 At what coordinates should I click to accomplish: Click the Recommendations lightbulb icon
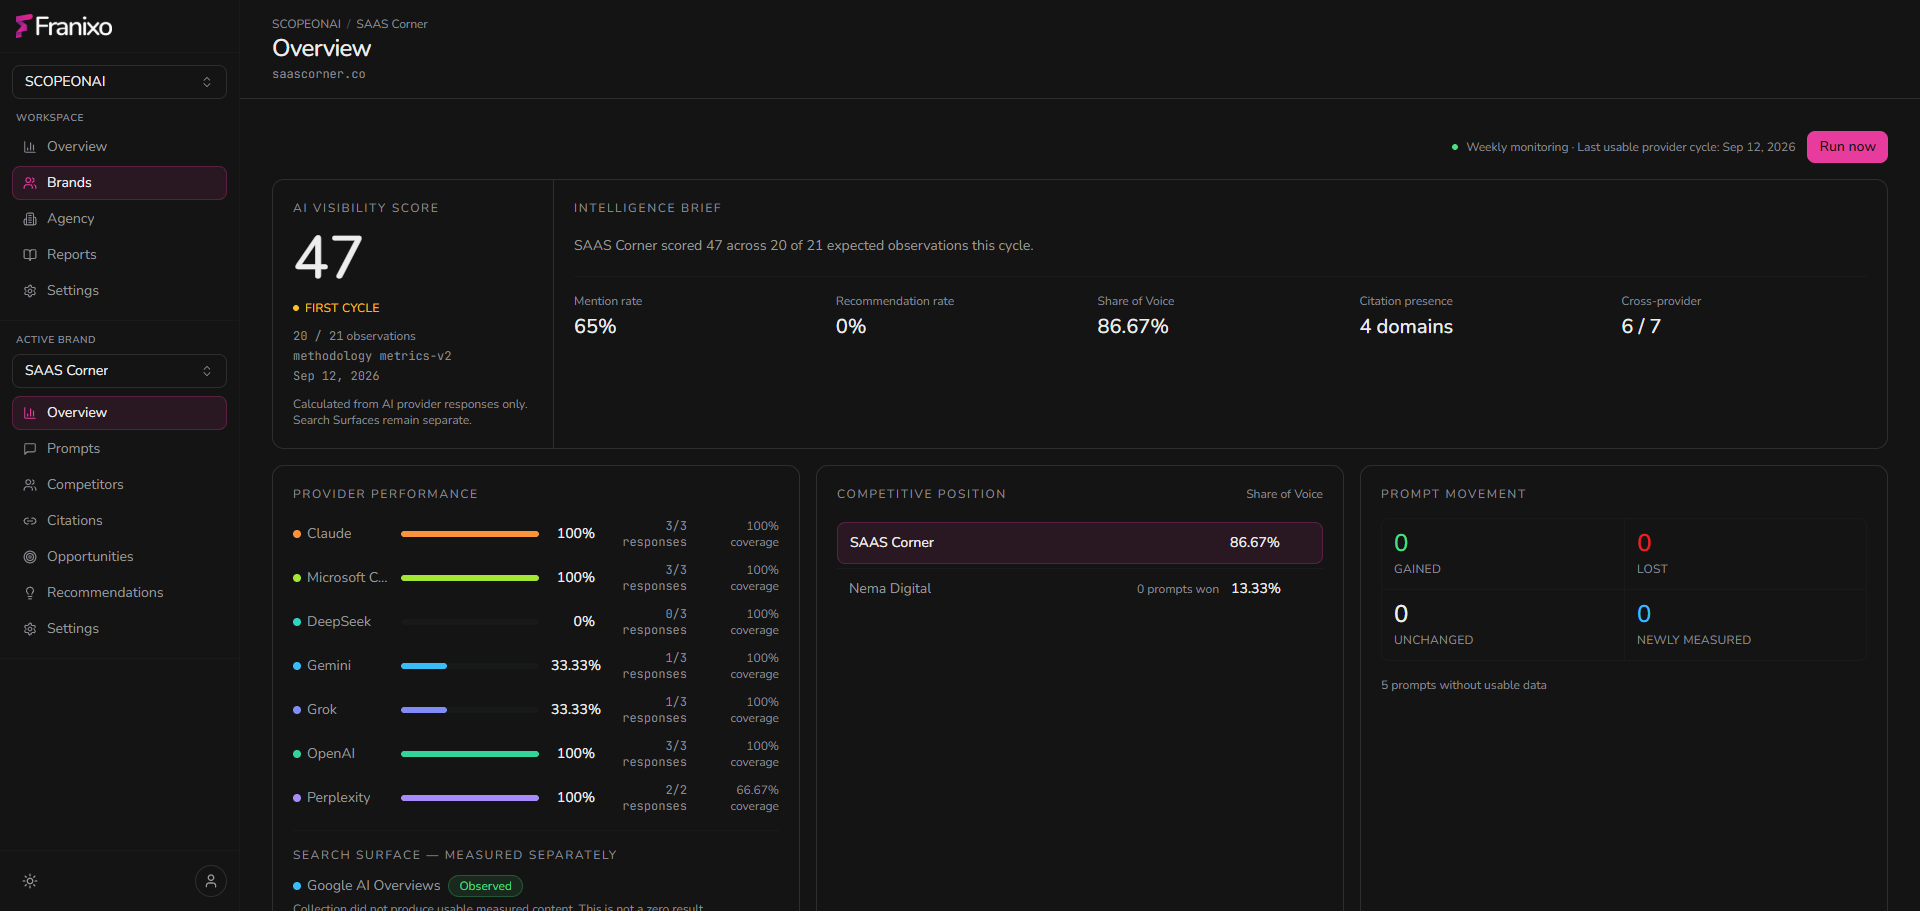click(x=30, y=593)
